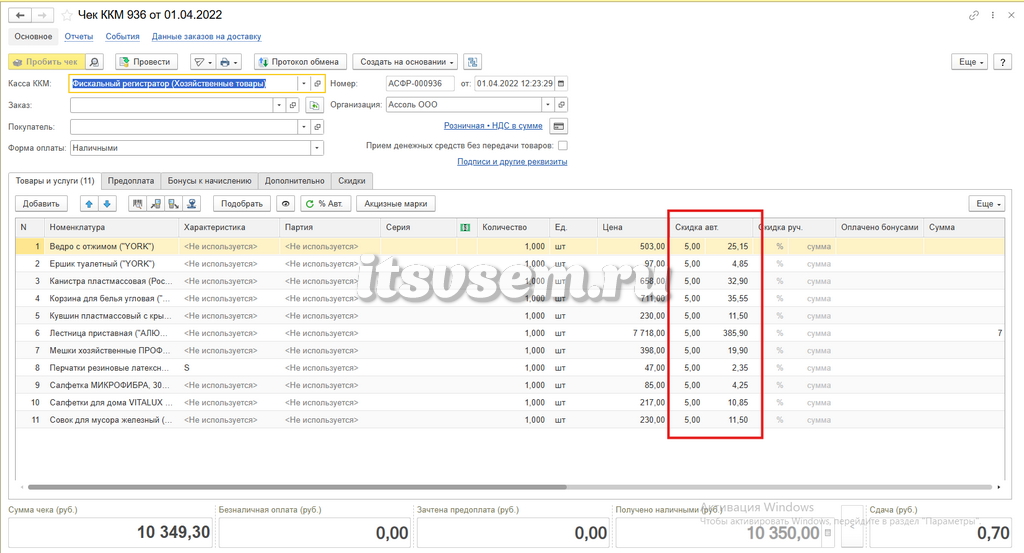The height and width of the screenshot is (553, 1024).
Task: Click the horizontal table scrollbar
Action: (297, 487)
